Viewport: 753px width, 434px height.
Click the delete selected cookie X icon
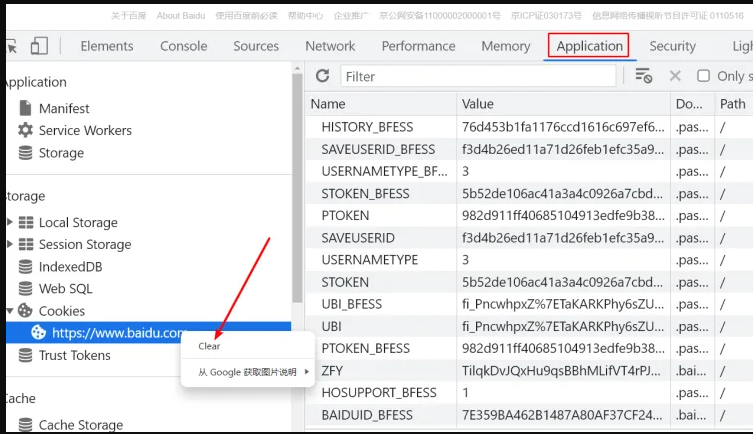675,76
